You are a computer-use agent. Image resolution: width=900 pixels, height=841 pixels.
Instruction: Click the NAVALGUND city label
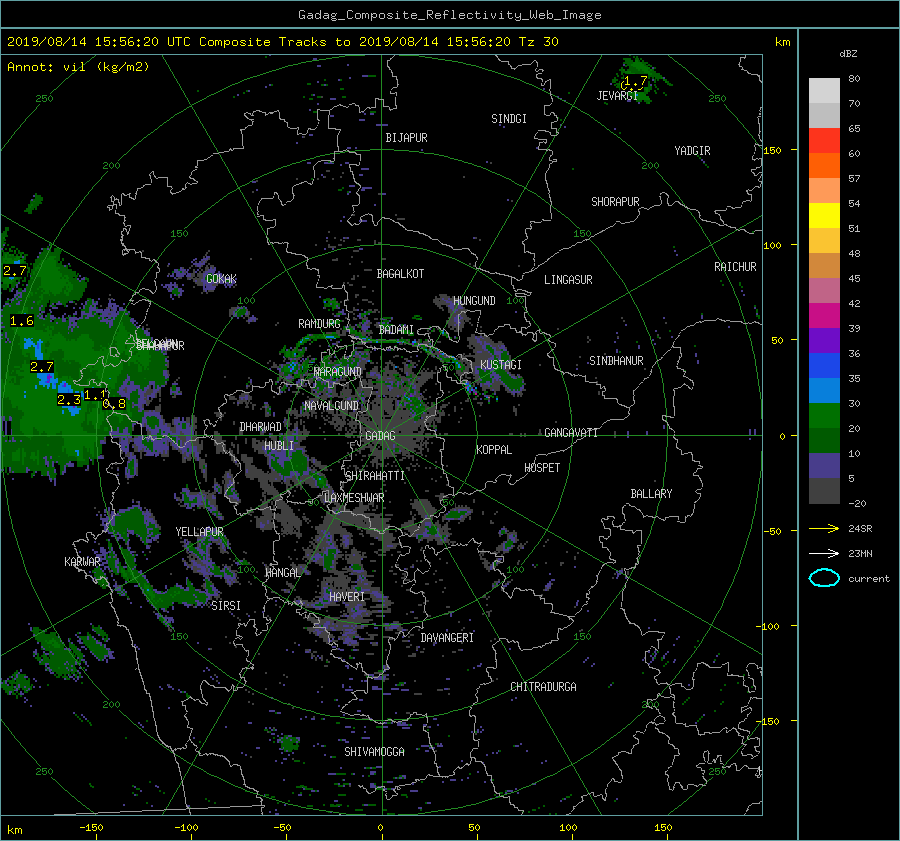(331, 406)
